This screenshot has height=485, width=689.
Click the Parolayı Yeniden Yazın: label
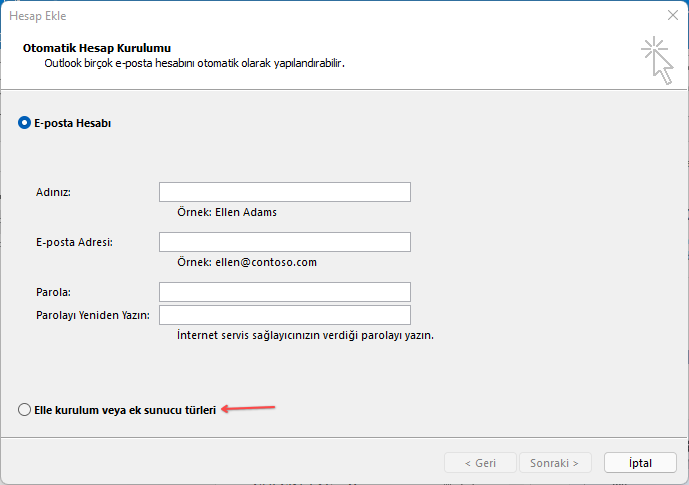(92, 316)
